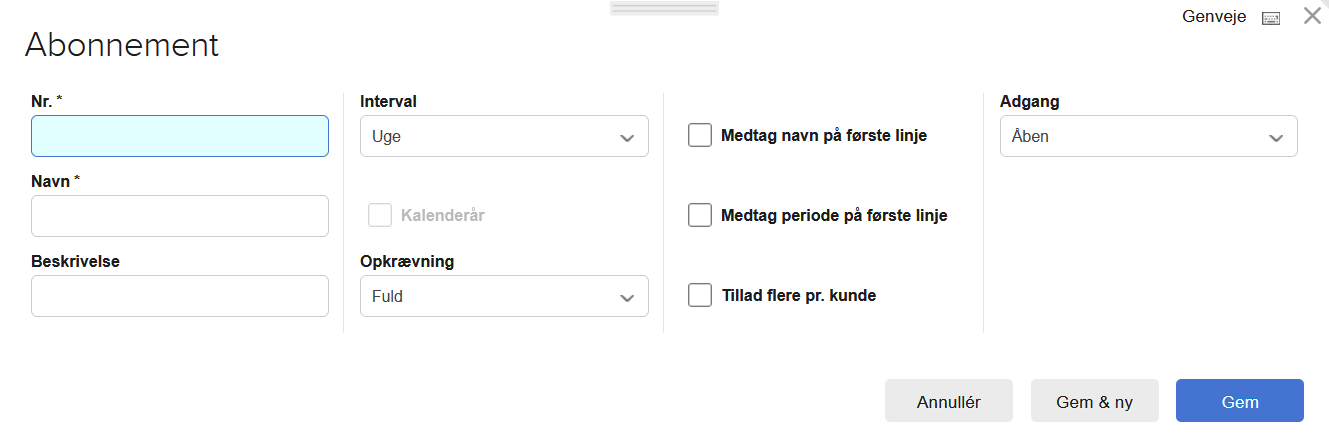This screenshot has width=1329, height=448.
Task: Click into the Navn text field
Action: point(180,216)
